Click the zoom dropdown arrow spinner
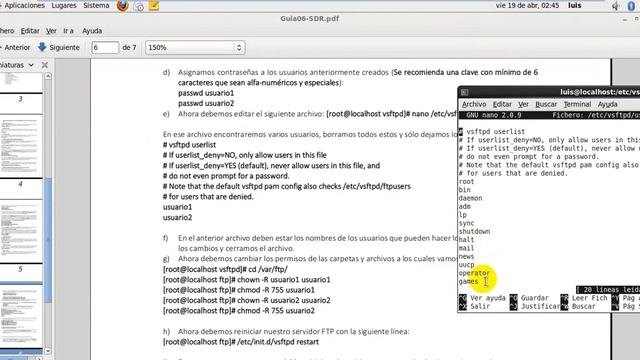The image size is (640, 360). click(x=239, y=47)
